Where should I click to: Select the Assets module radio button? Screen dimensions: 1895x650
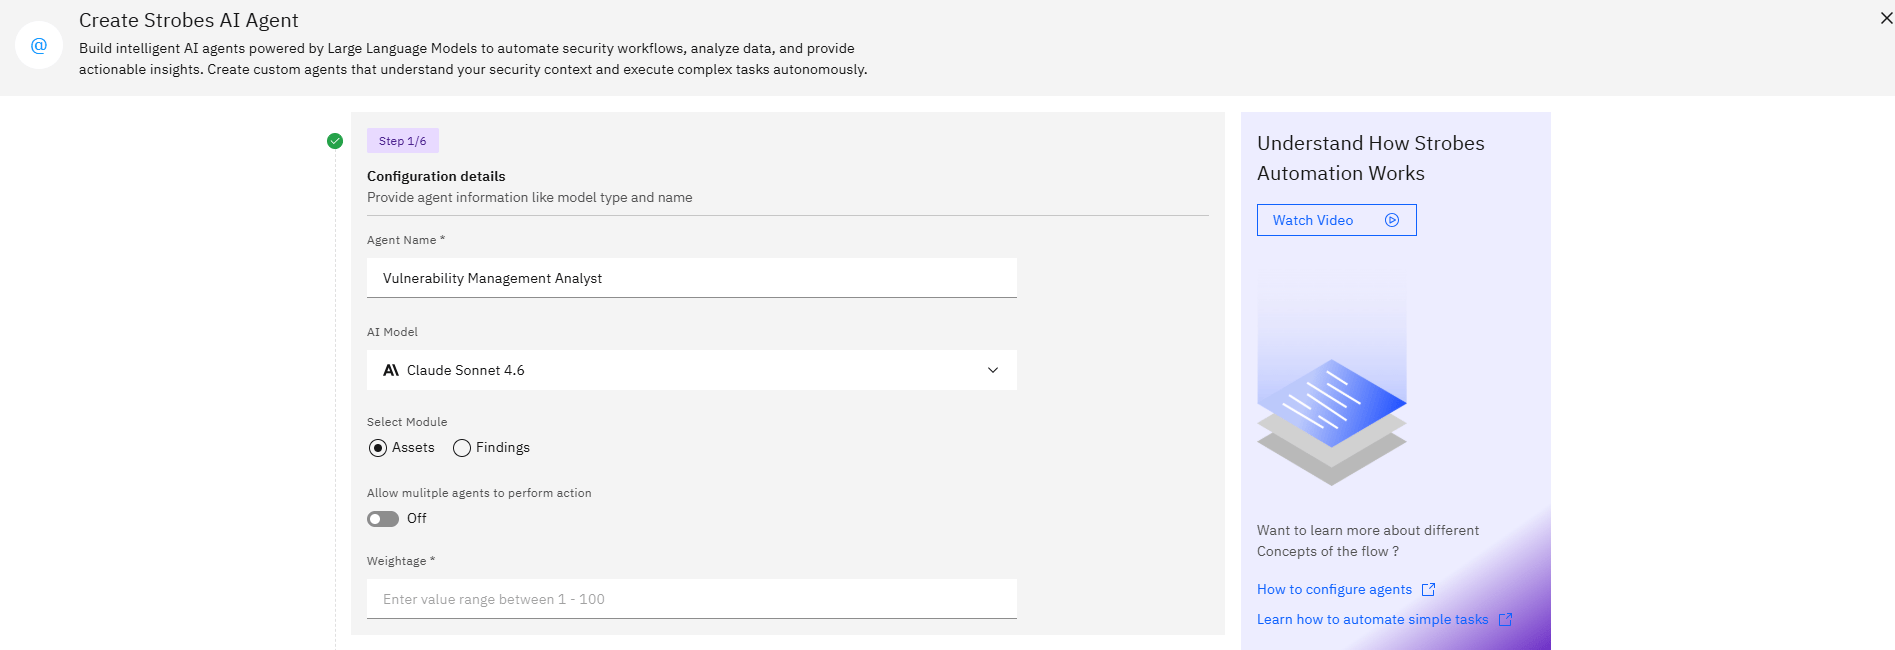378,448
